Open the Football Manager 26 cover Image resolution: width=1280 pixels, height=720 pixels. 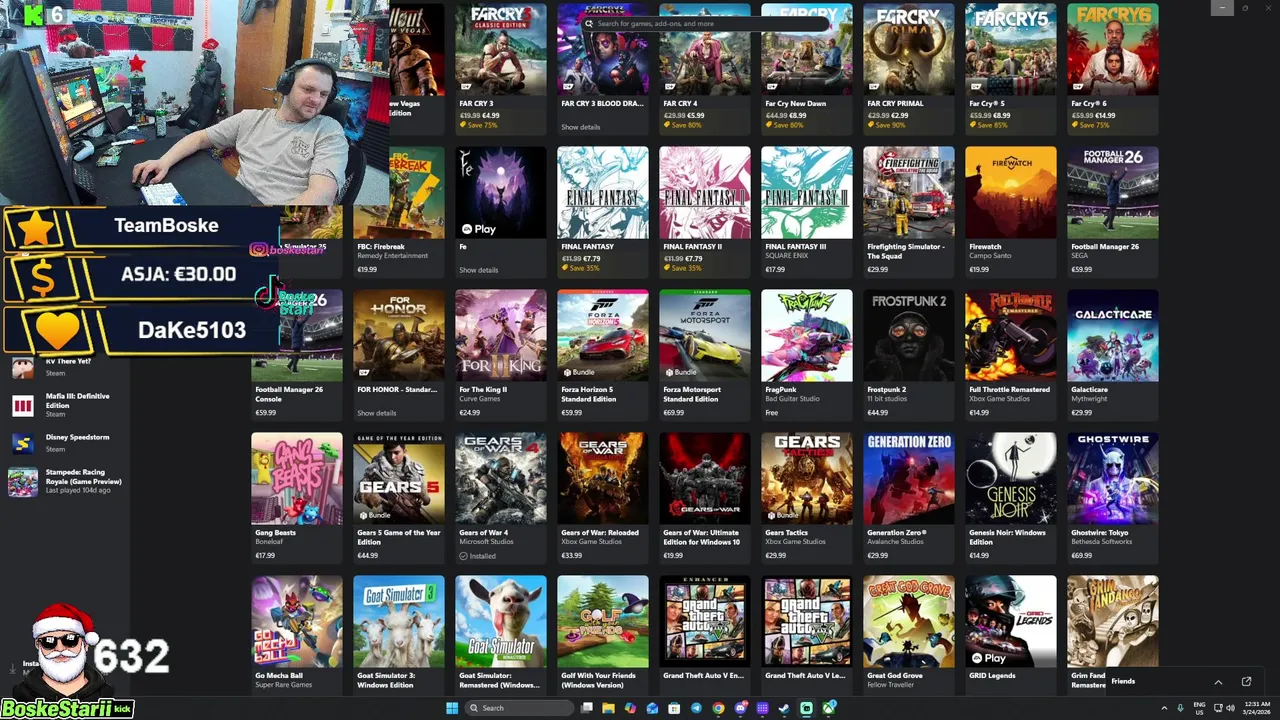click(x=1113, y=192)
